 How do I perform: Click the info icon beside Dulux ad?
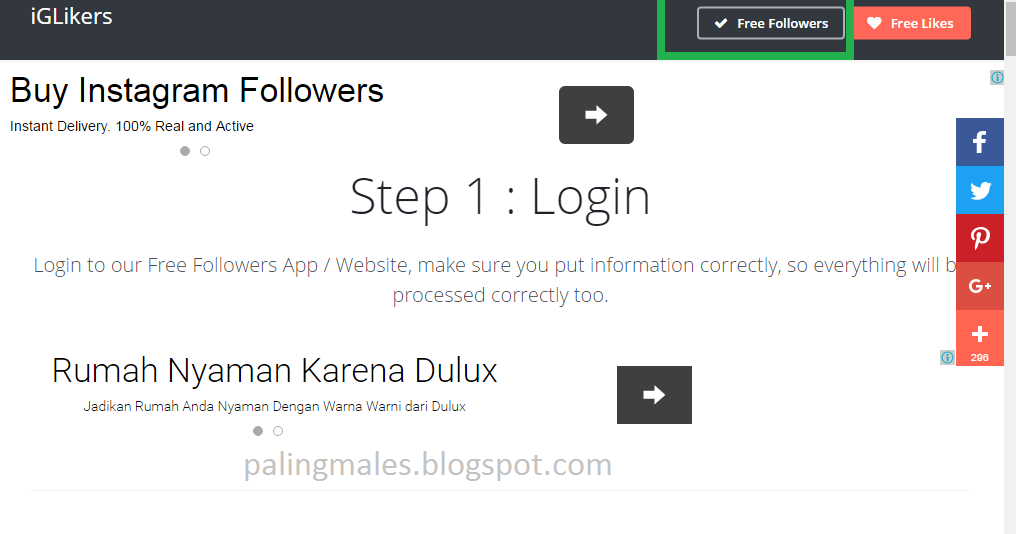click(947, 357)
